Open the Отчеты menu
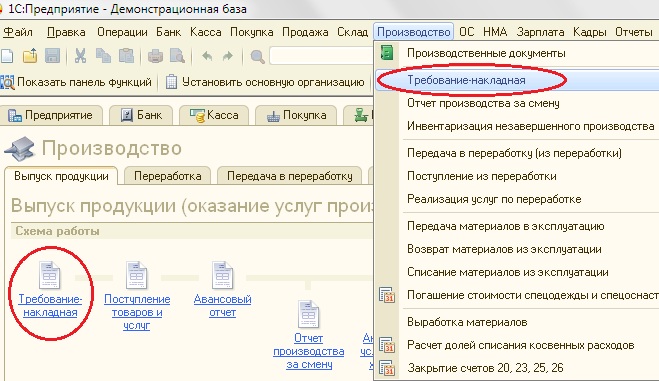The image size is (659, 381). tap(634, 32)
